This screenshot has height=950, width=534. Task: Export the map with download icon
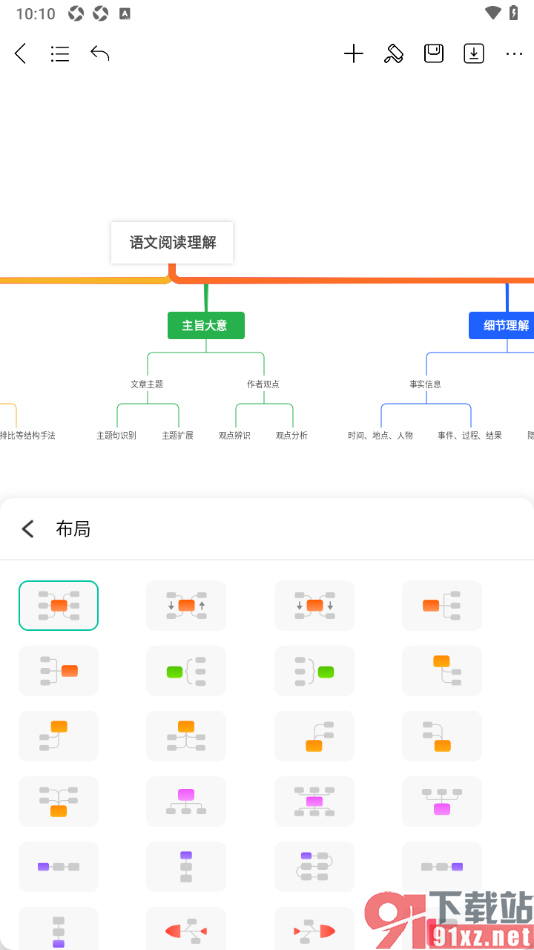click(x=474, y=54)
